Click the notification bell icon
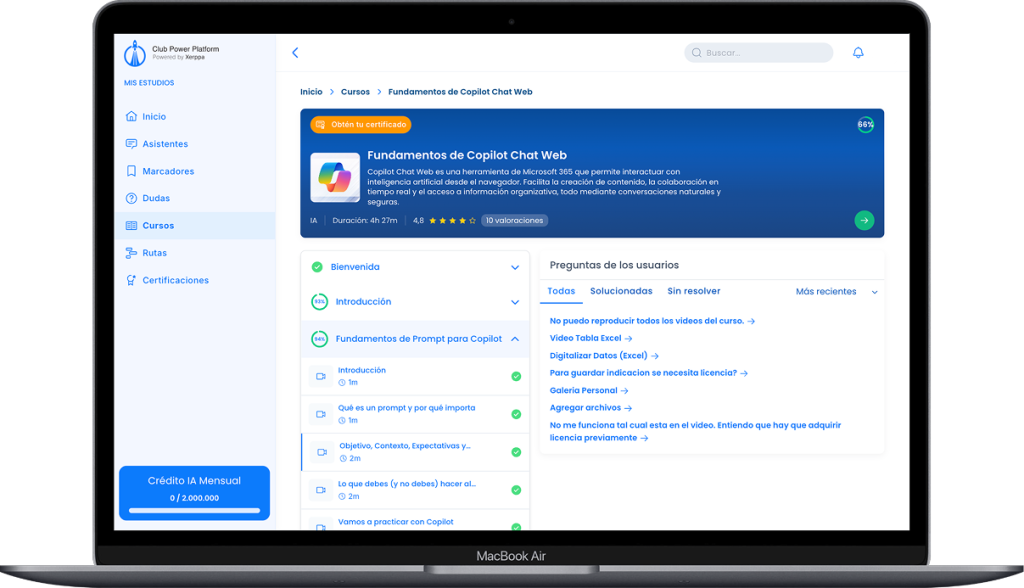 [858, 53]
